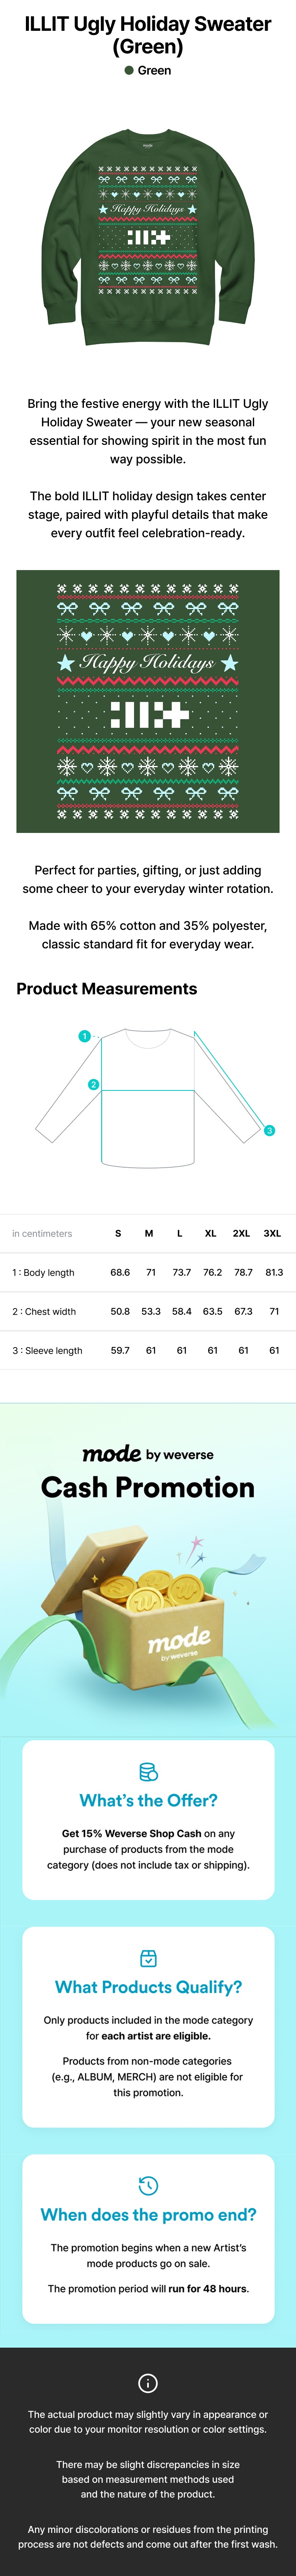Click the Body length row label
296x2576 pixels.
click(x=43, y=1272)
